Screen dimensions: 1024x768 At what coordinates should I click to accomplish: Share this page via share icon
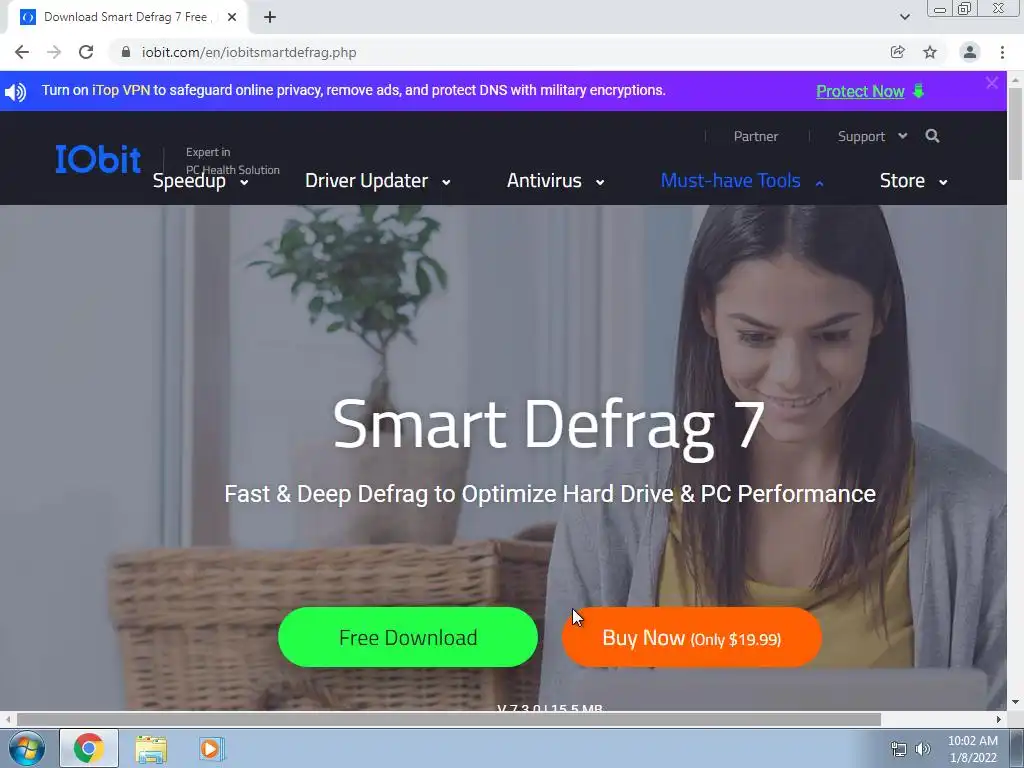point(897,52)
